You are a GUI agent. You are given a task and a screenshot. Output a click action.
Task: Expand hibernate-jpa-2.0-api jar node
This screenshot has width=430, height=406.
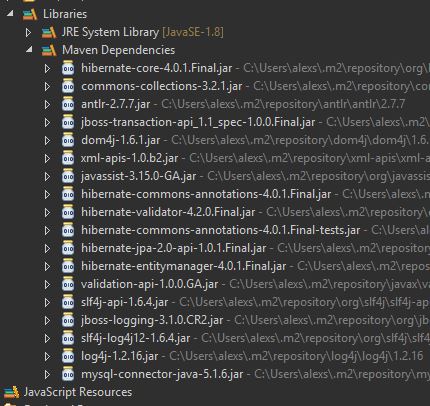[47, 248]
